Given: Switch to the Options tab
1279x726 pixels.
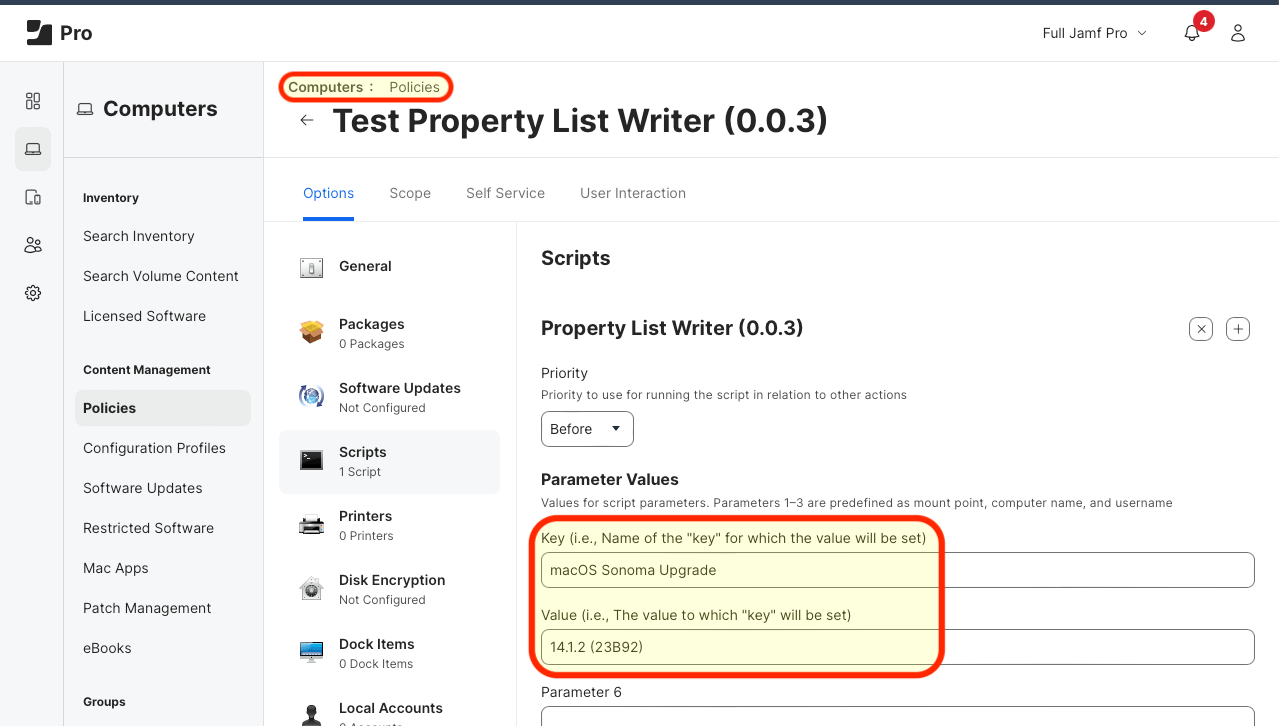Looking at the screenshot, I should [x=328, y=193].
